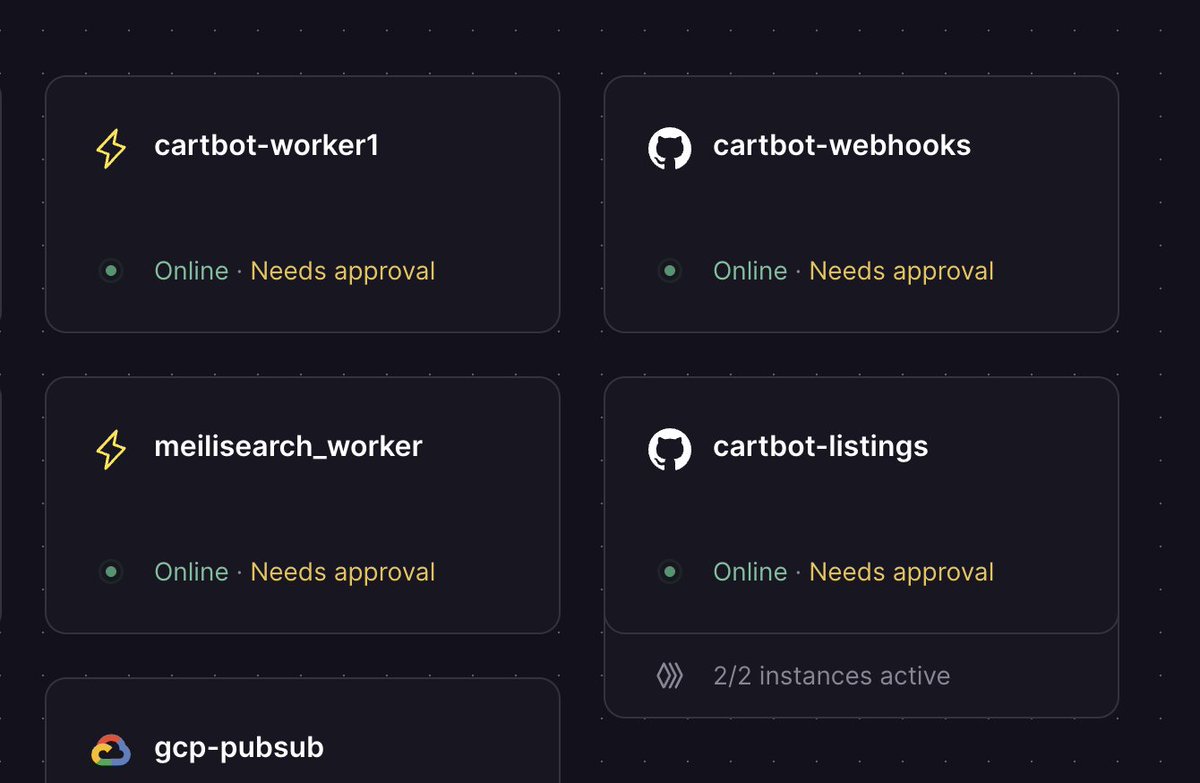Click Online status text on cartbot-listings
The height and width of the screenshot is (783, 1200).
tap(750, 572)
